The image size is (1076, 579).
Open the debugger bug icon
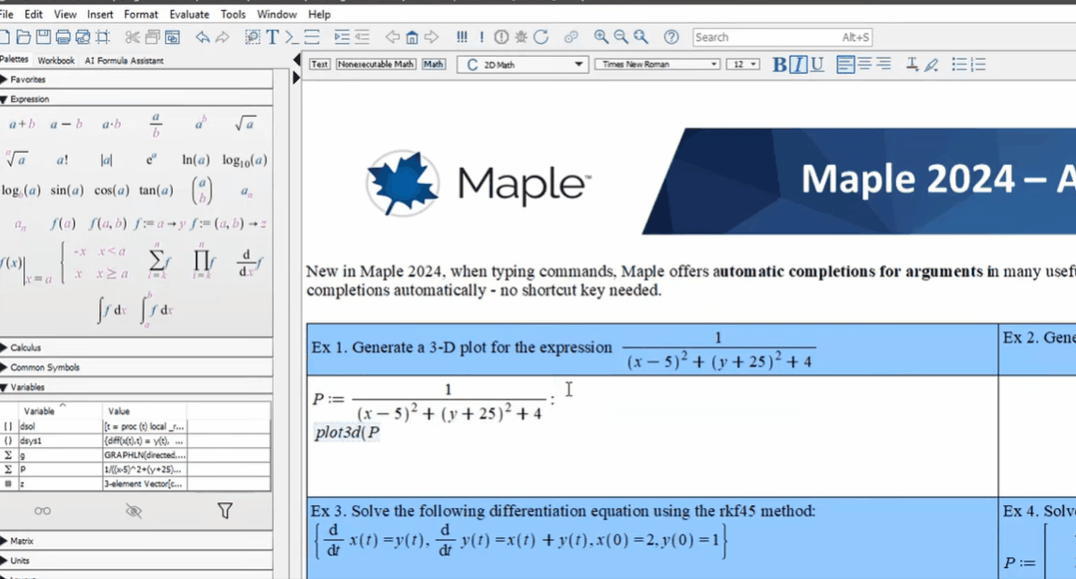[522, 37]
